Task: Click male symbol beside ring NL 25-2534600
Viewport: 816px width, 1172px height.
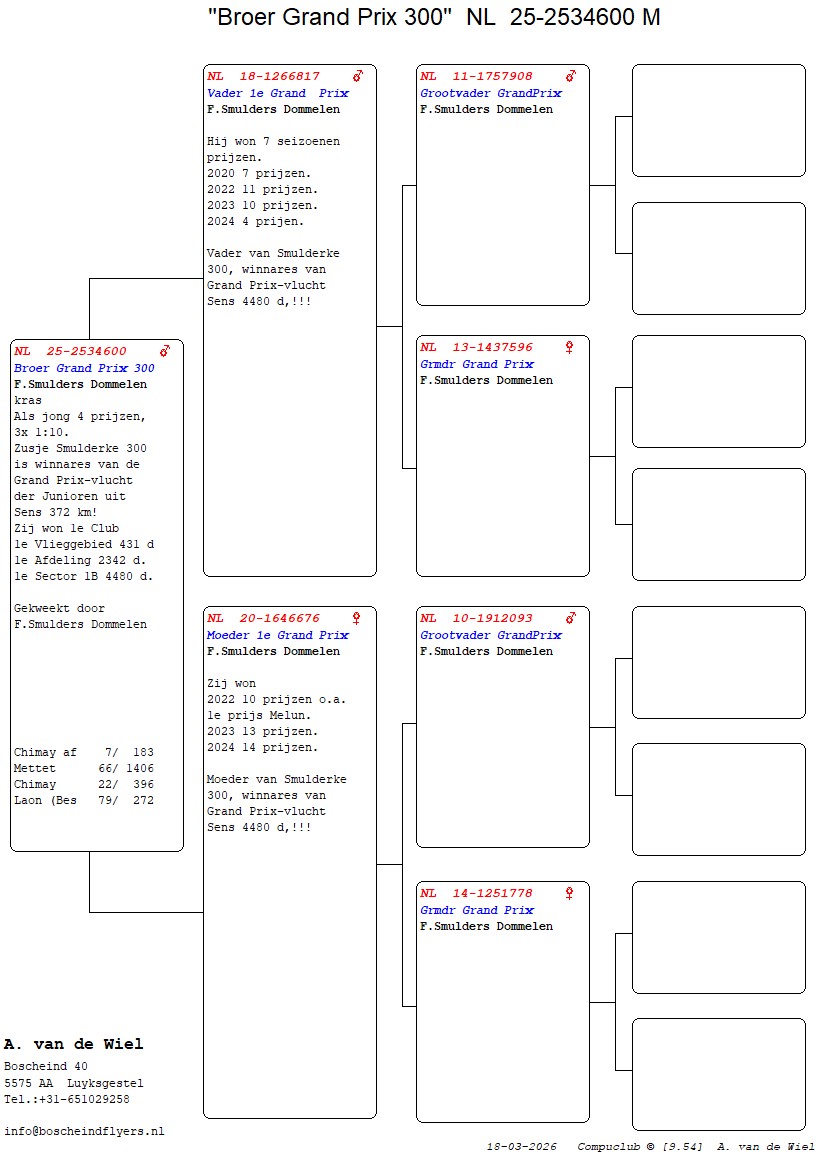Action: (x=165, y=351)
